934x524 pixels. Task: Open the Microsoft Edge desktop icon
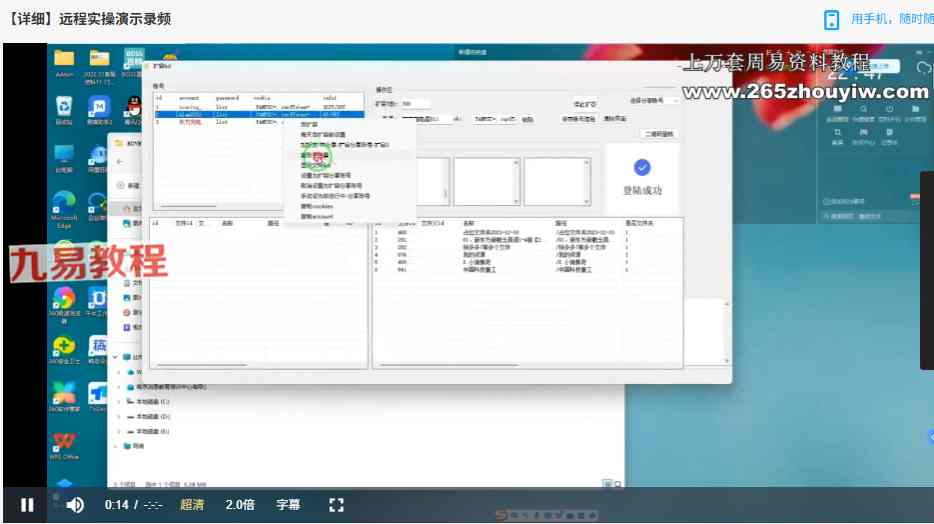(64, 202)
